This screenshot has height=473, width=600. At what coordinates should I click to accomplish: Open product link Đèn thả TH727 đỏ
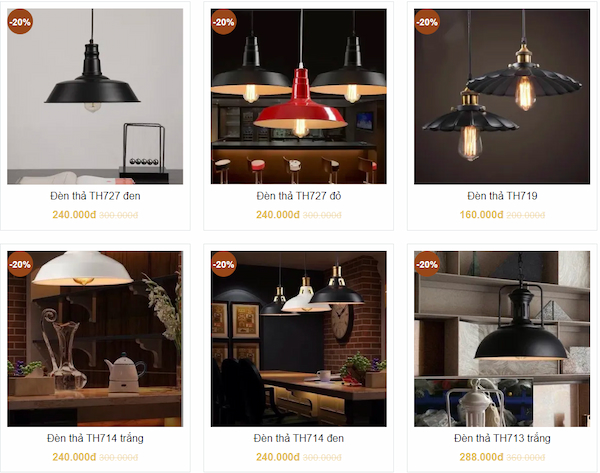[x=299, y=196]
